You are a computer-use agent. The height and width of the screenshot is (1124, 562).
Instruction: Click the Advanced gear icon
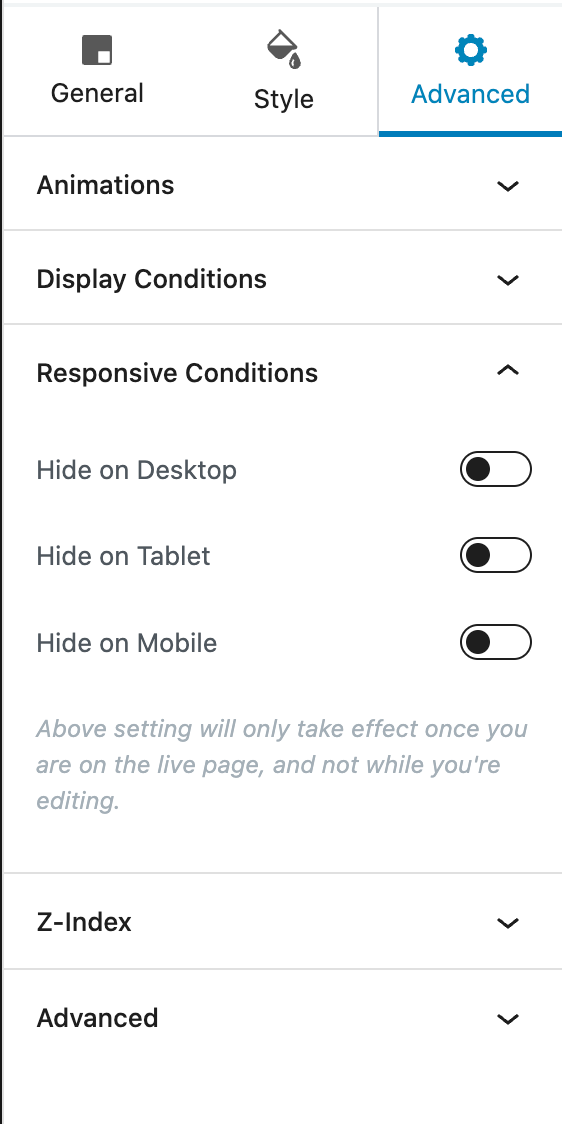pos(471,50)
